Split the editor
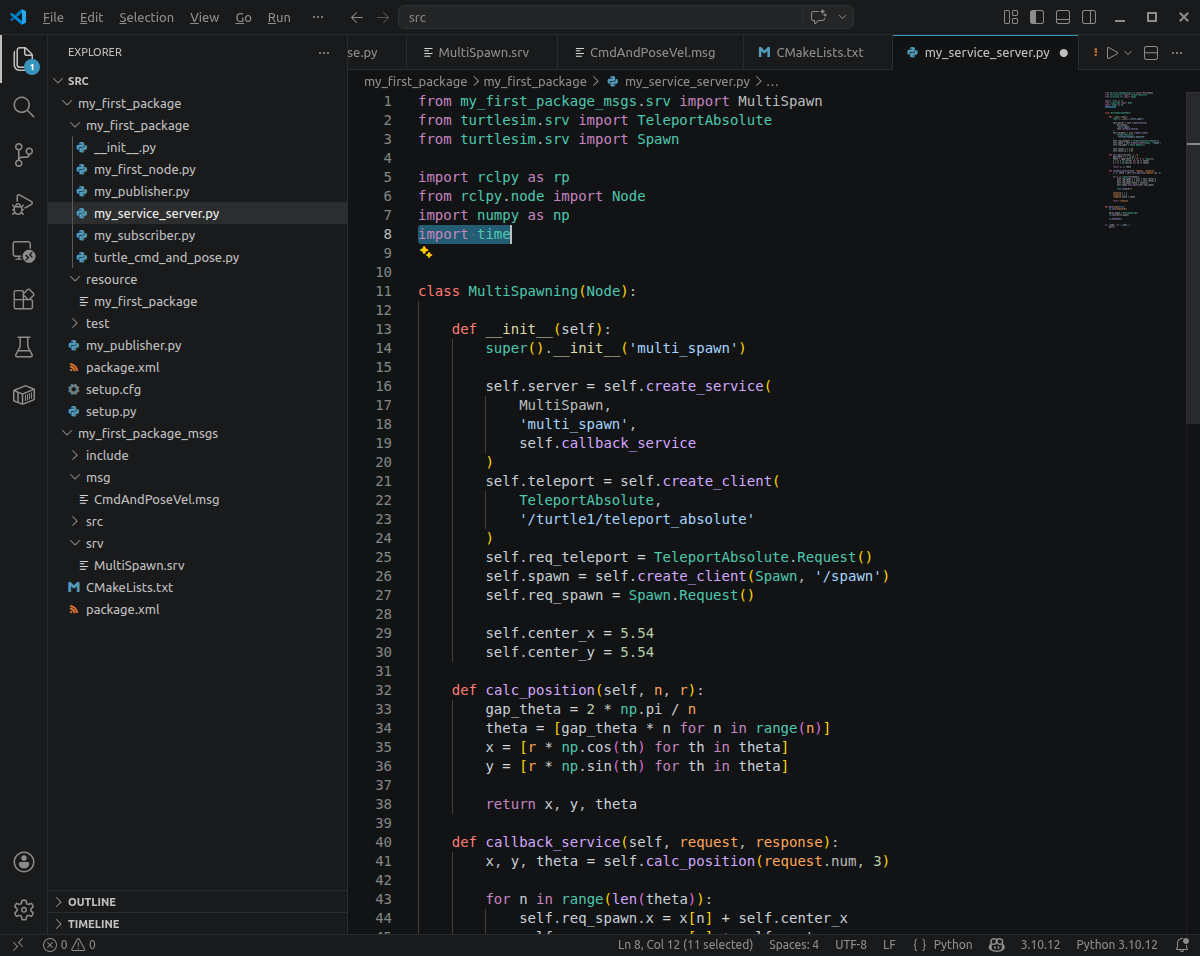 point(1151,53)
